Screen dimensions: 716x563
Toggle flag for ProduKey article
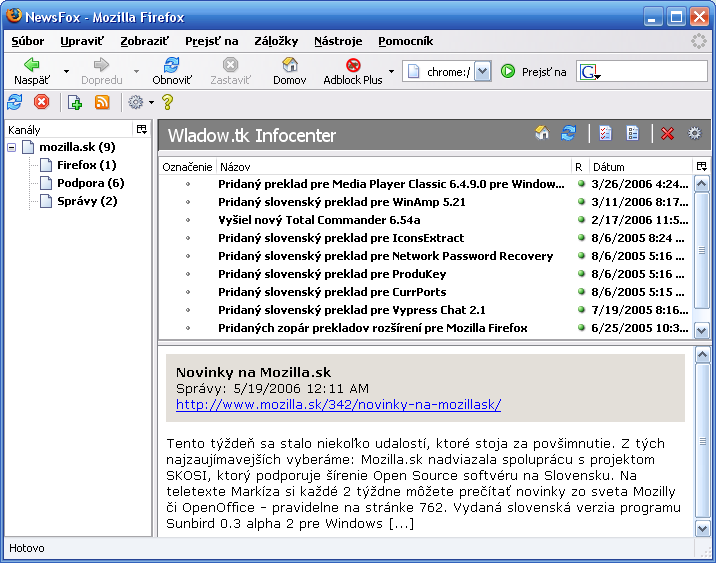click(188, 274)
